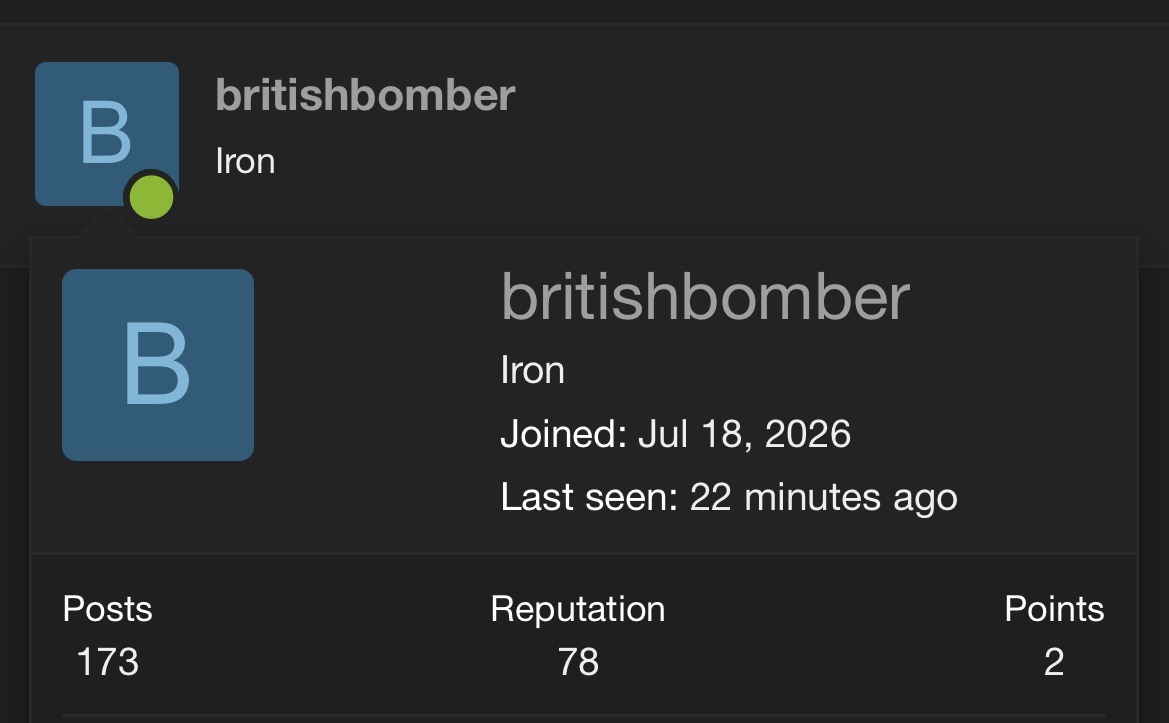1169x723 pixels.
Task: Select the Iron rank in the profile card
Action: click(x=532, y=370)
